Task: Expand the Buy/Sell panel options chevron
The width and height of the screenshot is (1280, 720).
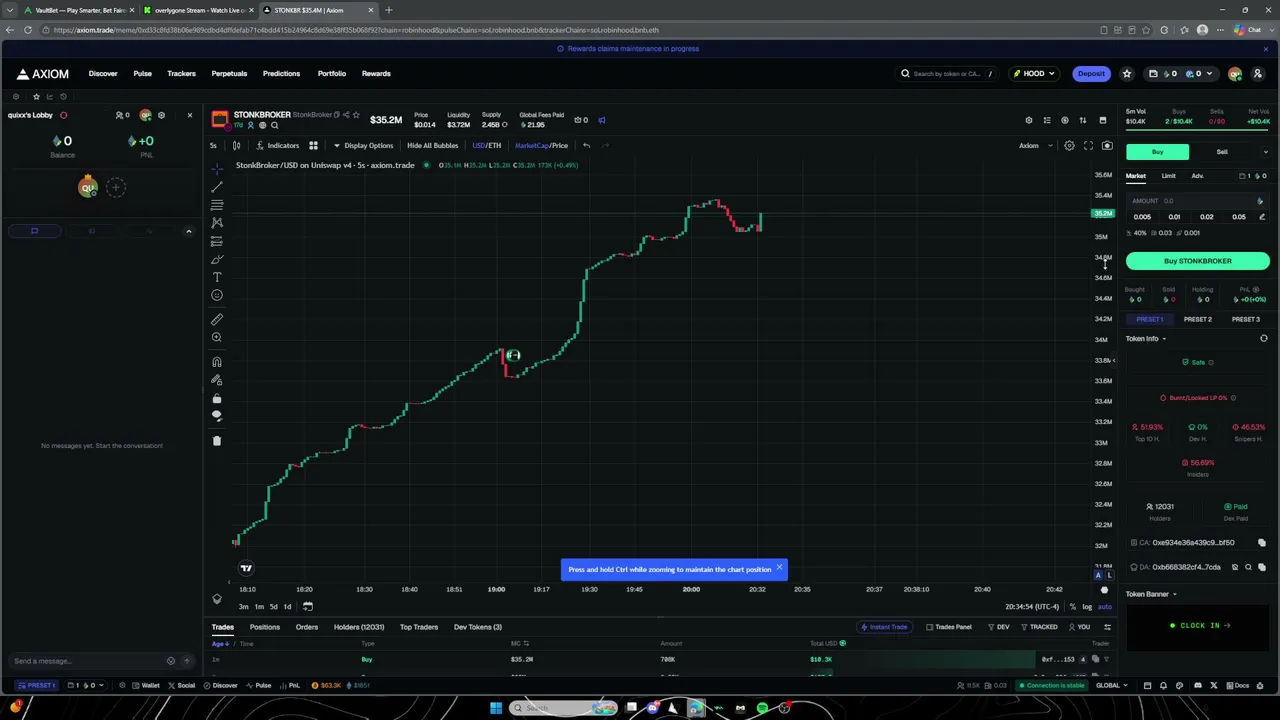Action: [1265, 152]
